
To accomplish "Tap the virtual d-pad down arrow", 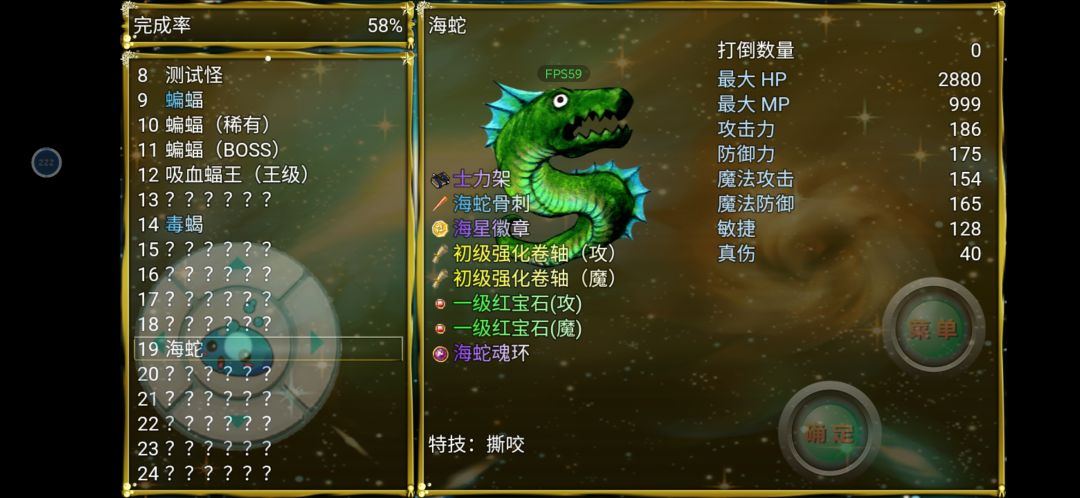I will point(238,421).
